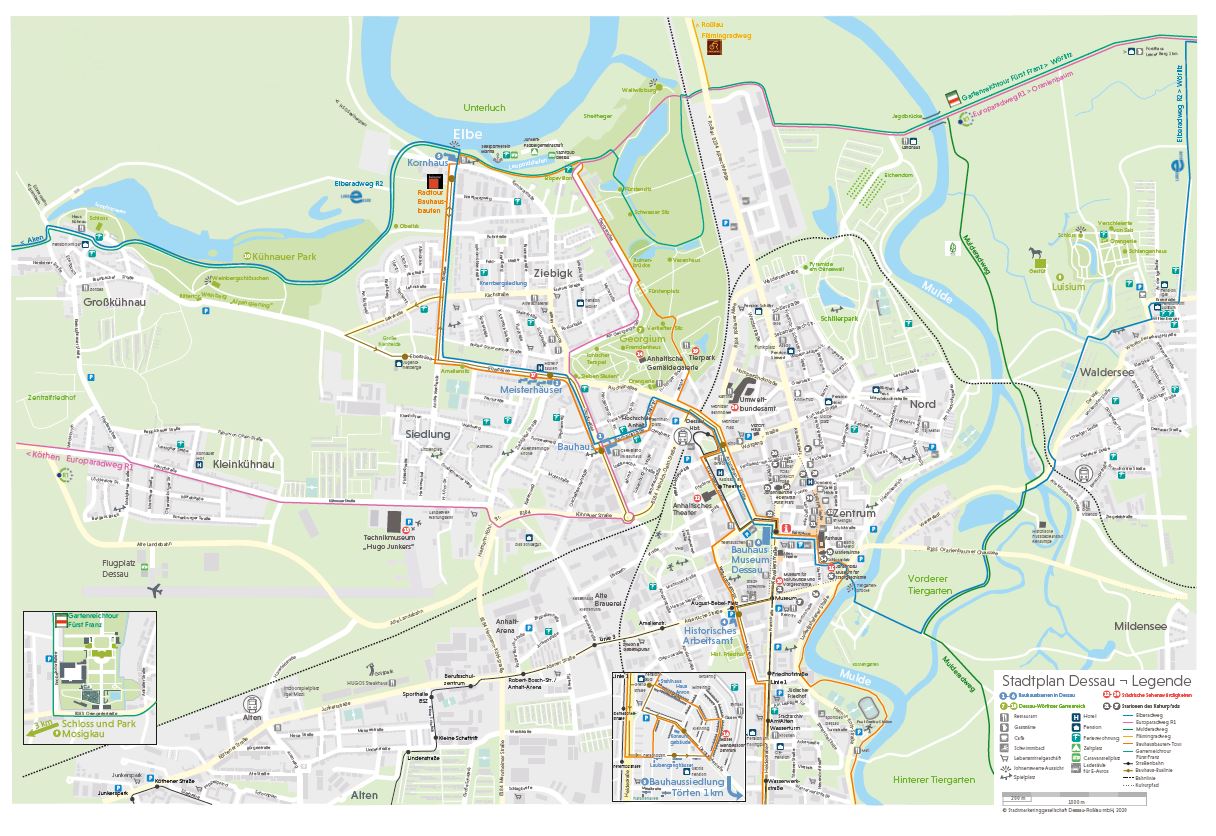
Task: Click the 'Stadtplan Dessau ¬ Legende' title
Action: (1097, 681)
